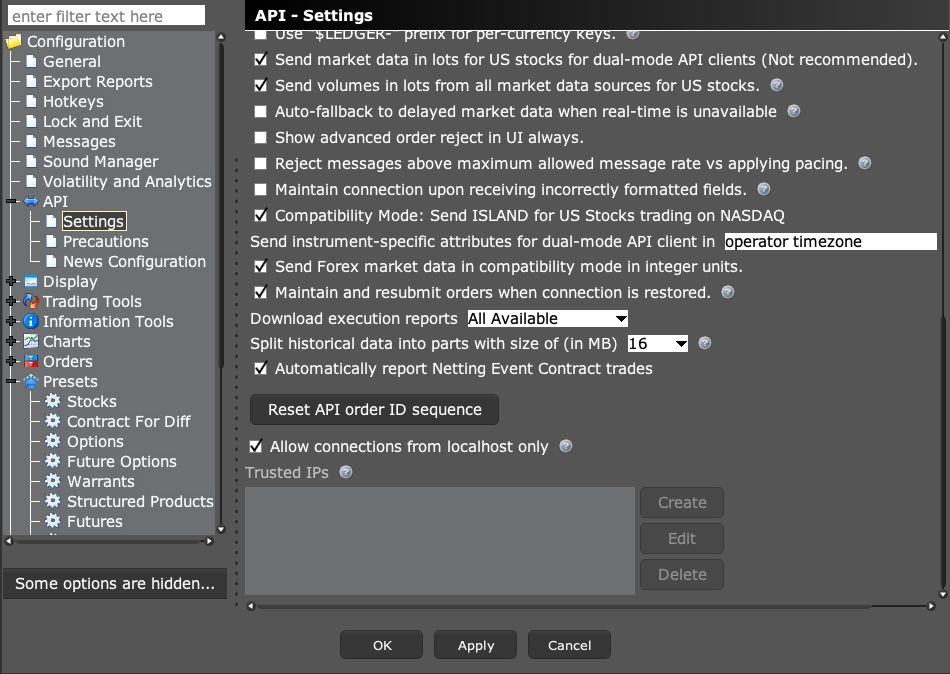
Task: Click the Structured Products gear icon
Action: point(53,501)
